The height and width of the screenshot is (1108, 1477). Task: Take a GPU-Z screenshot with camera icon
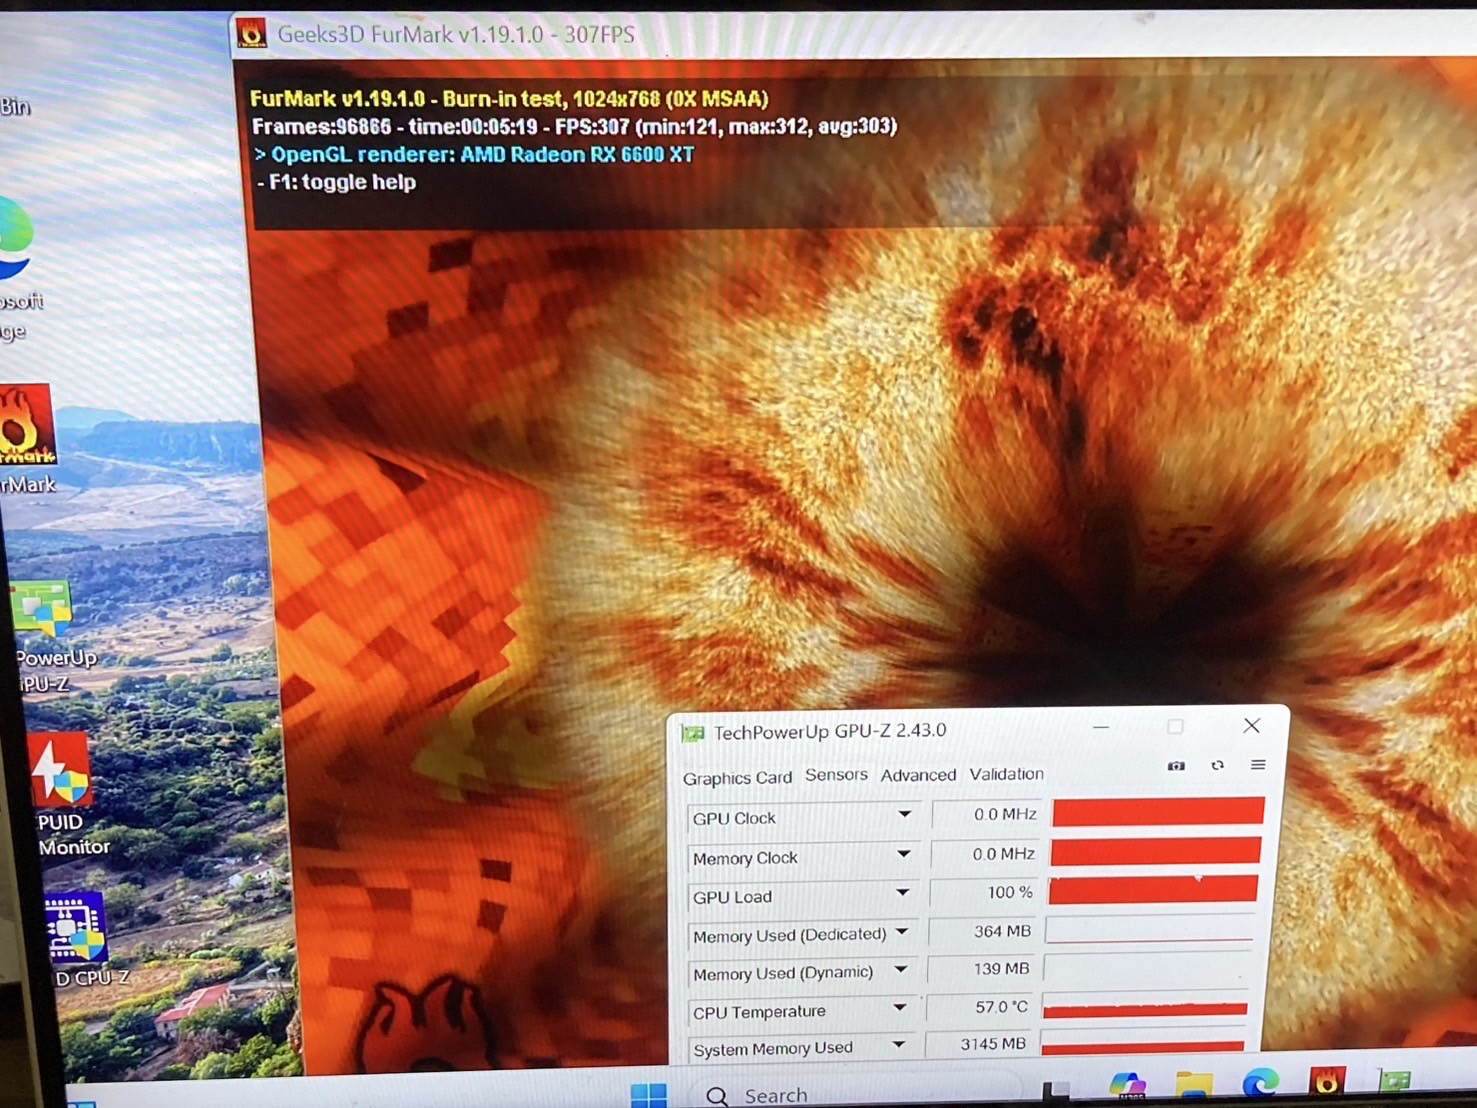click(1176, 766)
